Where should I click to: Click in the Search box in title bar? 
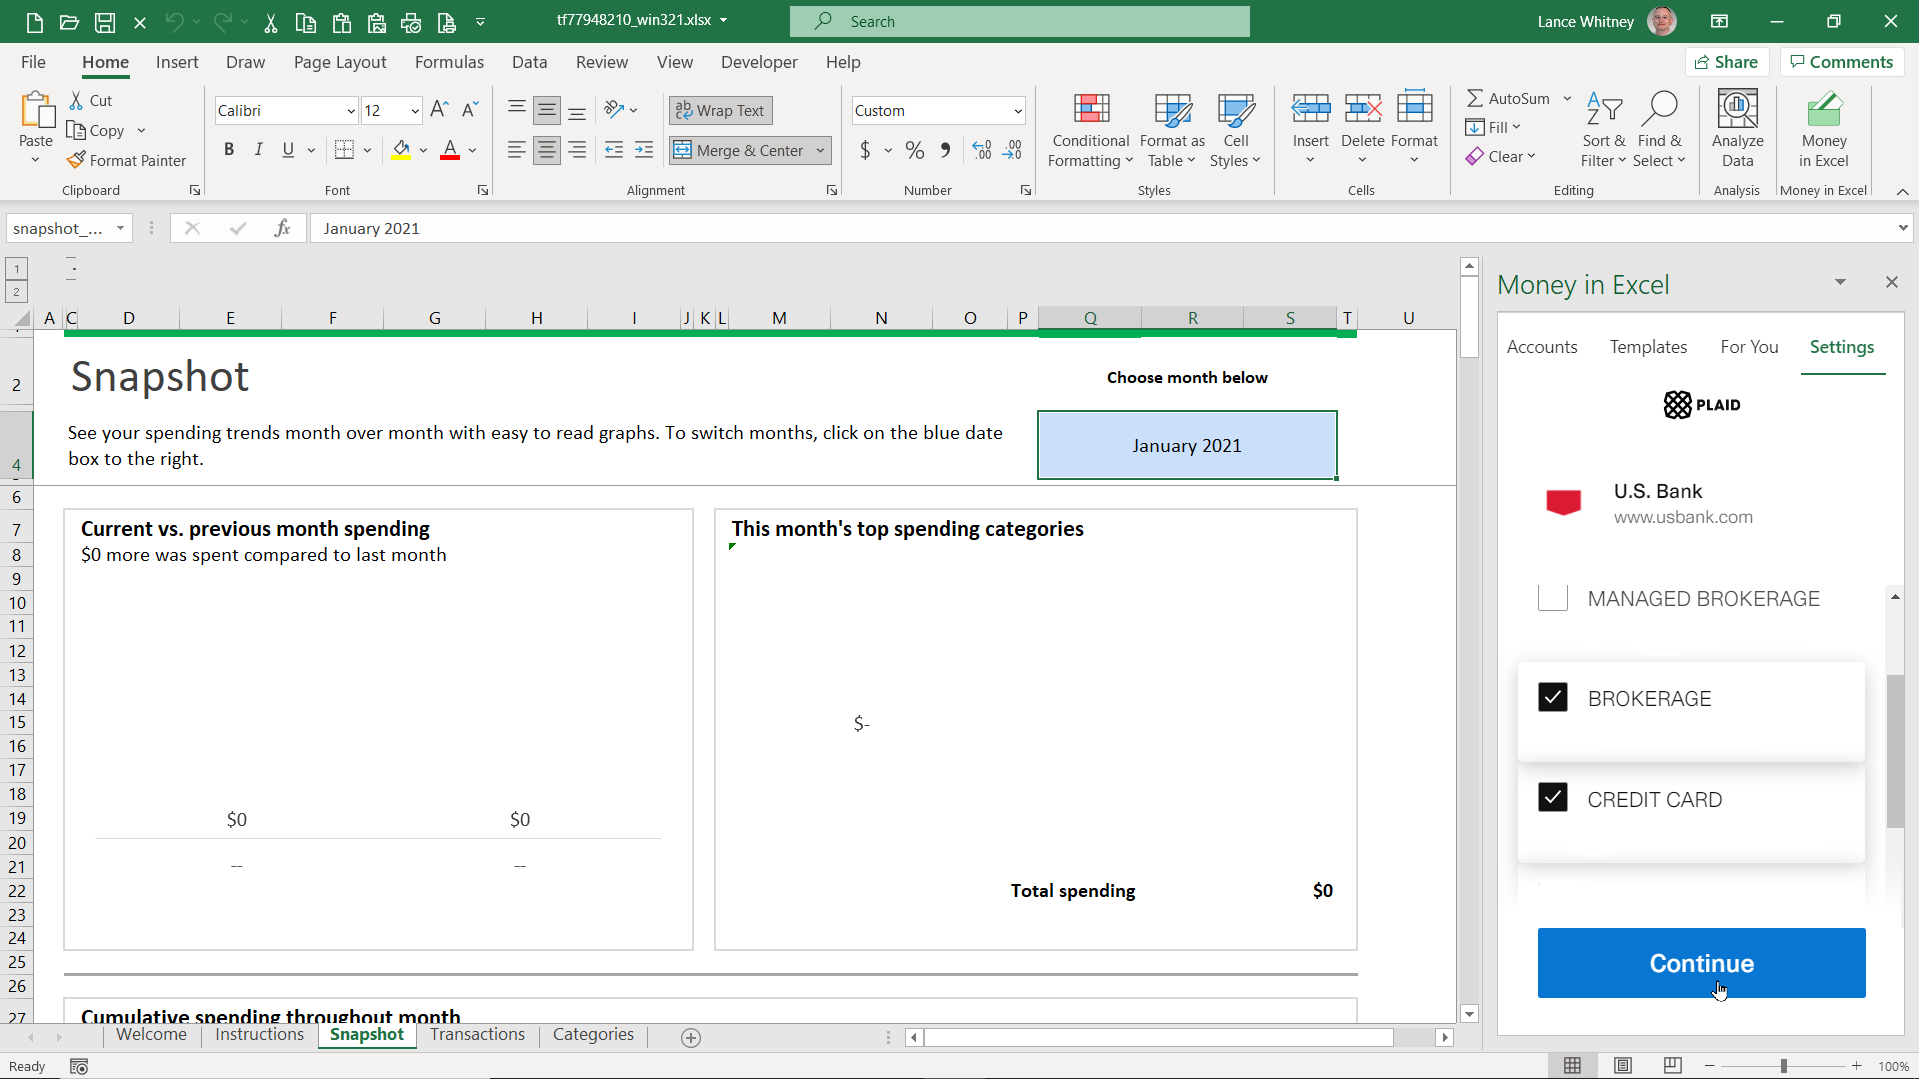point(1019,21)
